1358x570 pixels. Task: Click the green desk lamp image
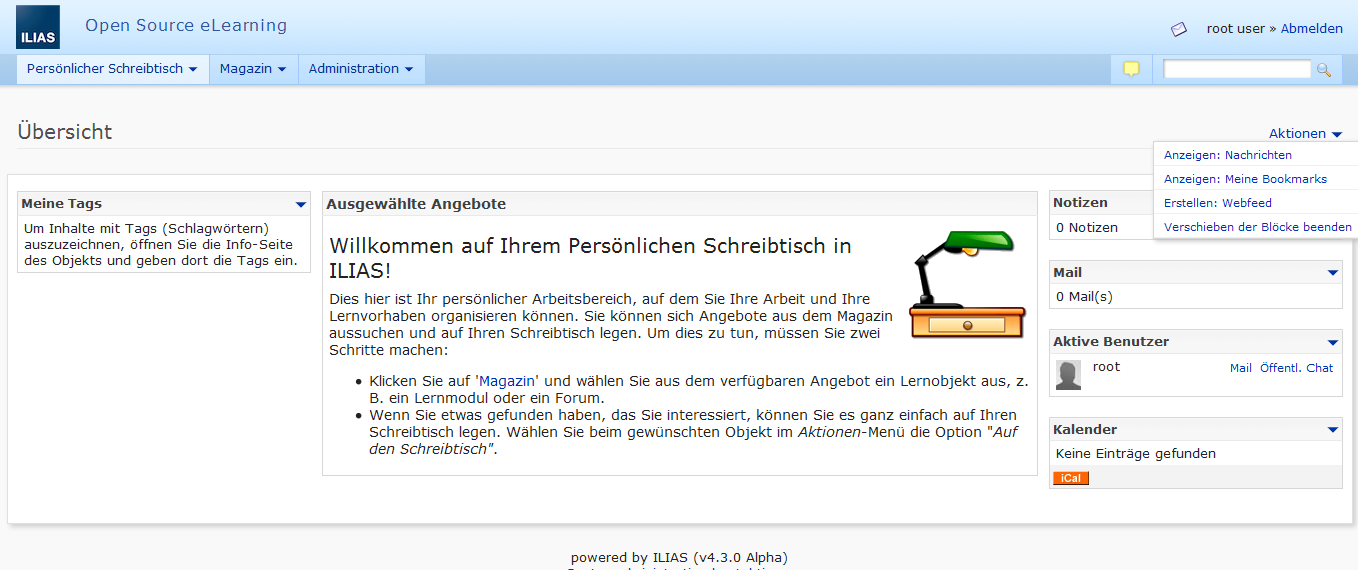click(x=967, y=284)
